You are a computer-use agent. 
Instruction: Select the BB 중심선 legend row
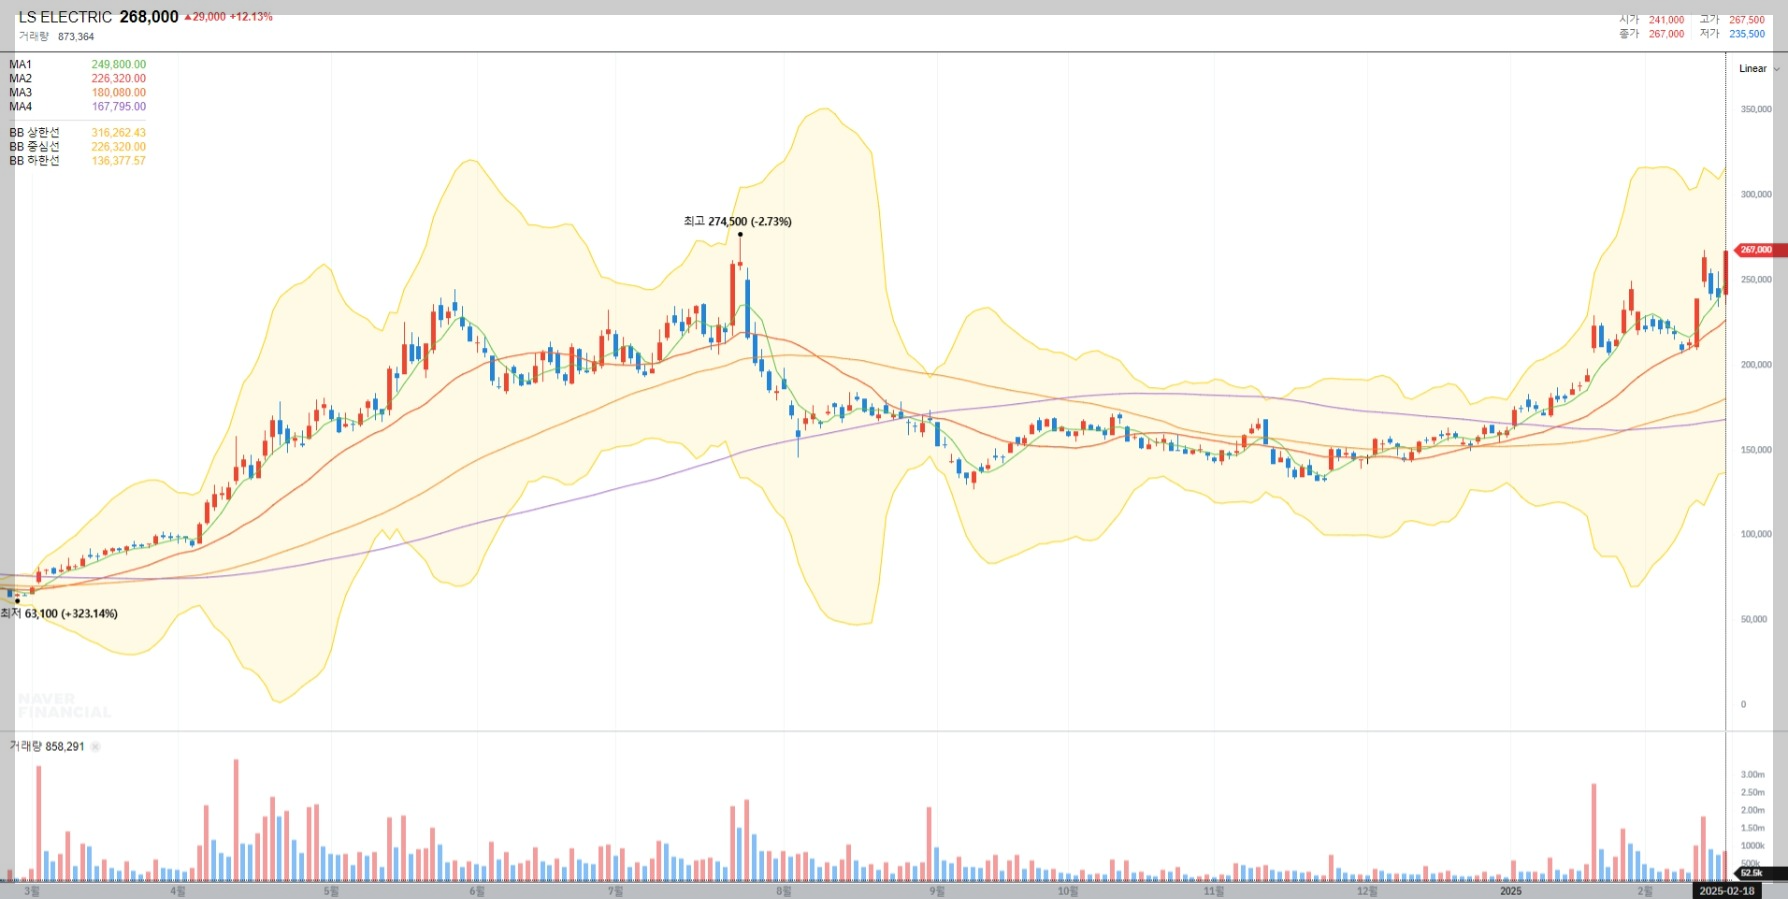(77, 147)
